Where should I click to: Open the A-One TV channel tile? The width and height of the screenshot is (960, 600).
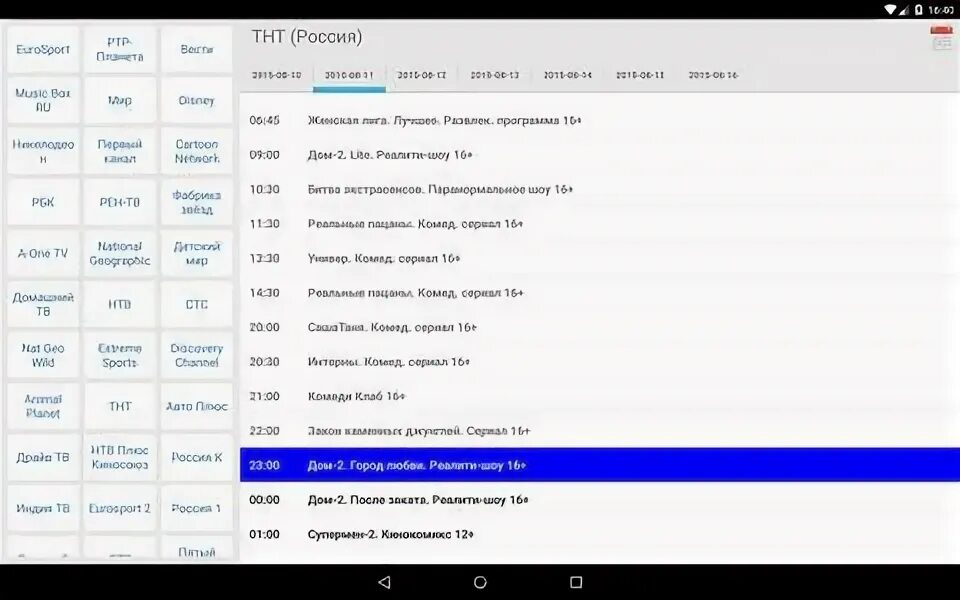pyautogui.click(x=43, y=253)
